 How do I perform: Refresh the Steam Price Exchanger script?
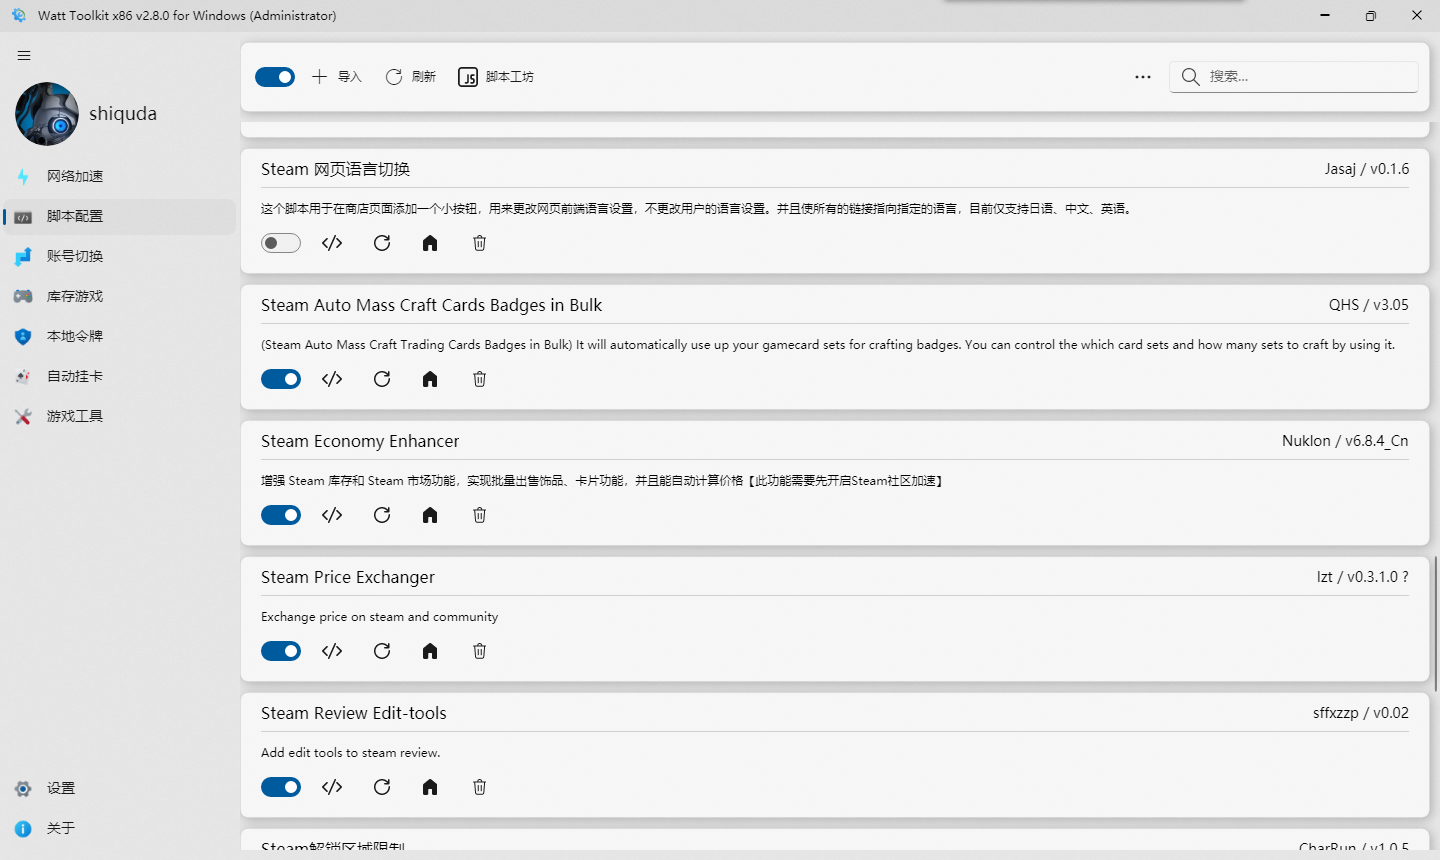381,651
